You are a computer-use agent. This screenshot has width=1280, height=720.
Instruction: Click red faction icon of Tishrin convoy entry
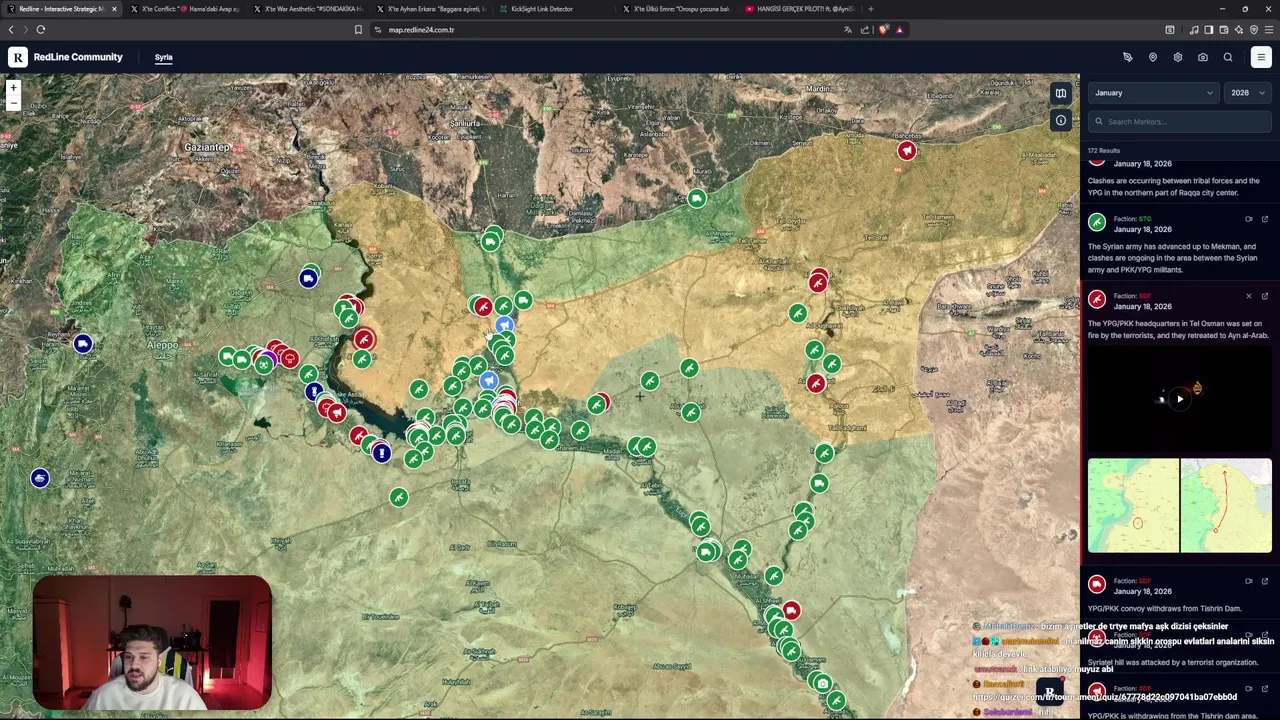click(x=1097, y=585)
